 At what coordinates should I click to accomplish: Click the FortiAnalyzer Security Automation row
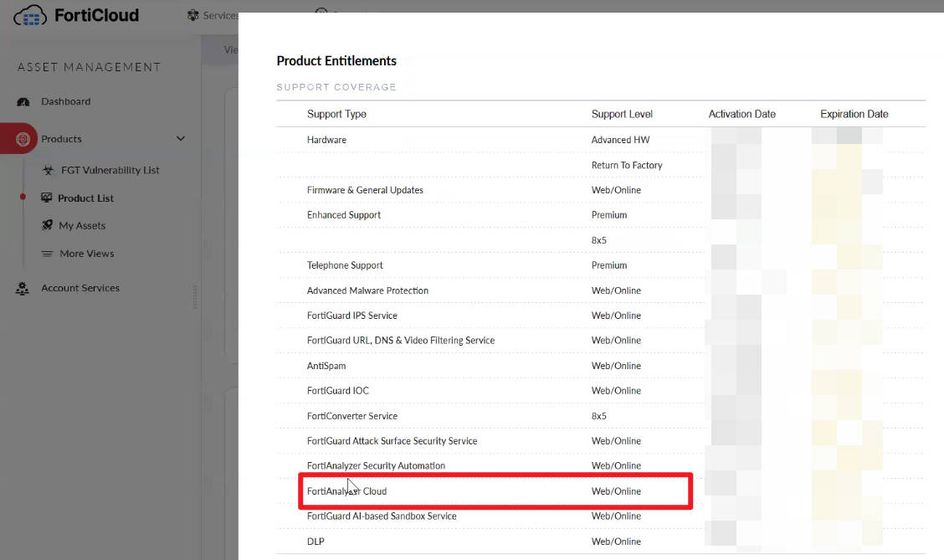tap(375, 466)
